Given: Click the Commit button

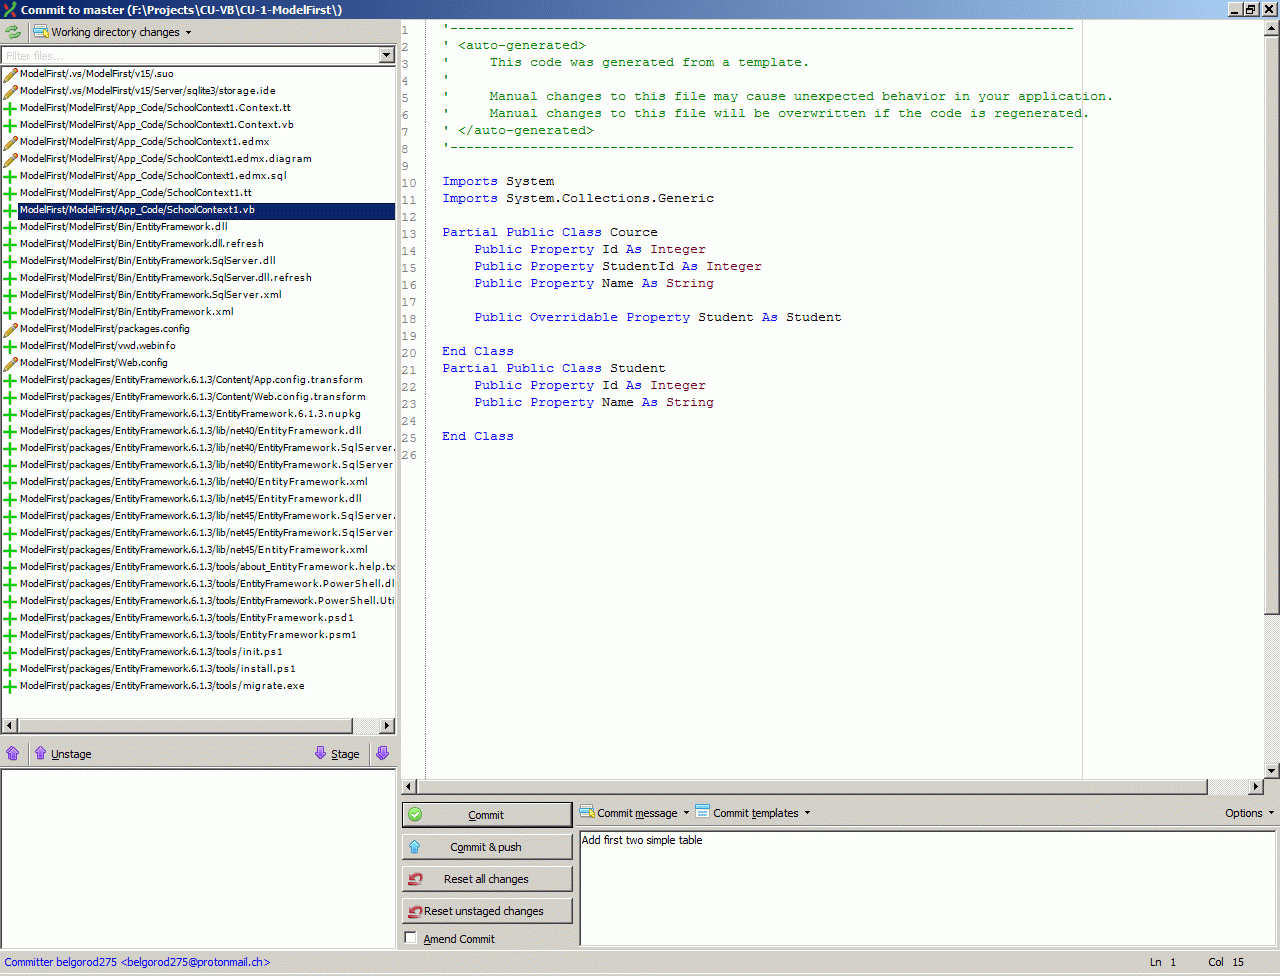Looking at the screenshot, I should [487, 815].
